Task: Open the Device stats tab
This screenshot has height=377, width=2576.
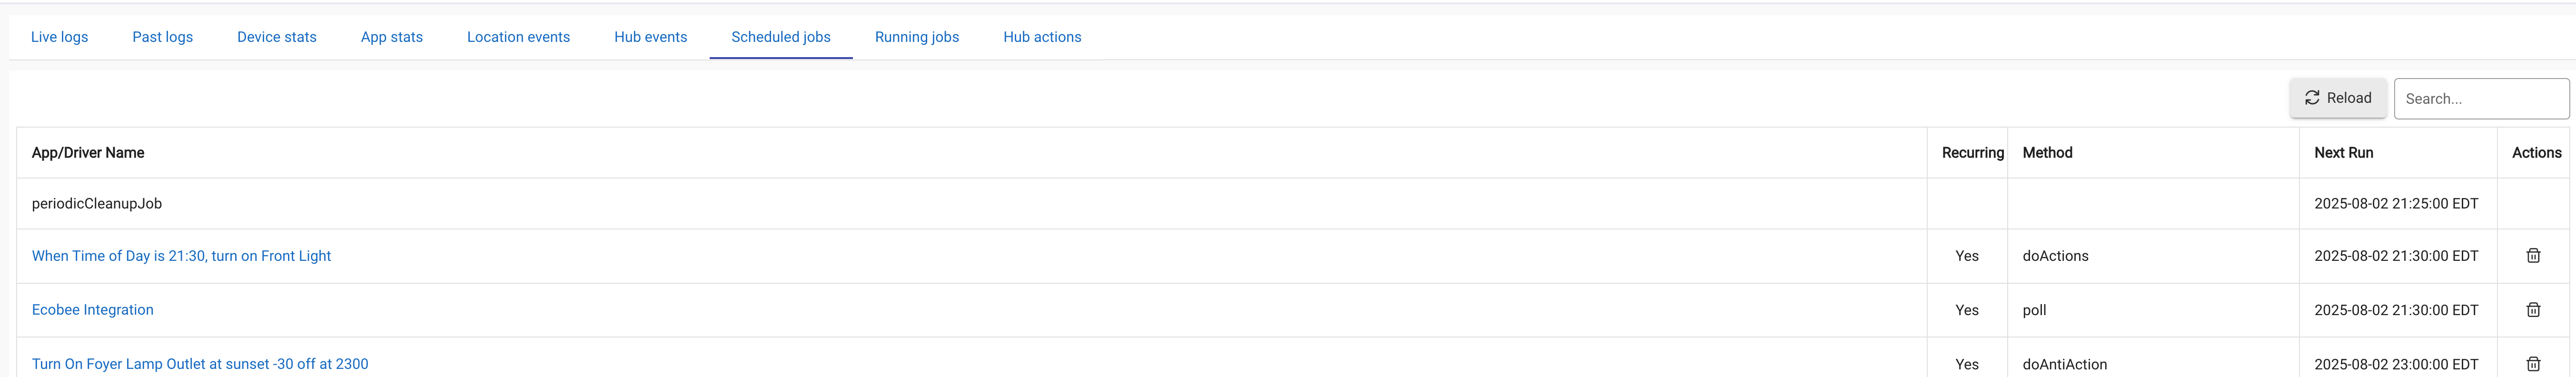Action: tap(277, 37)
